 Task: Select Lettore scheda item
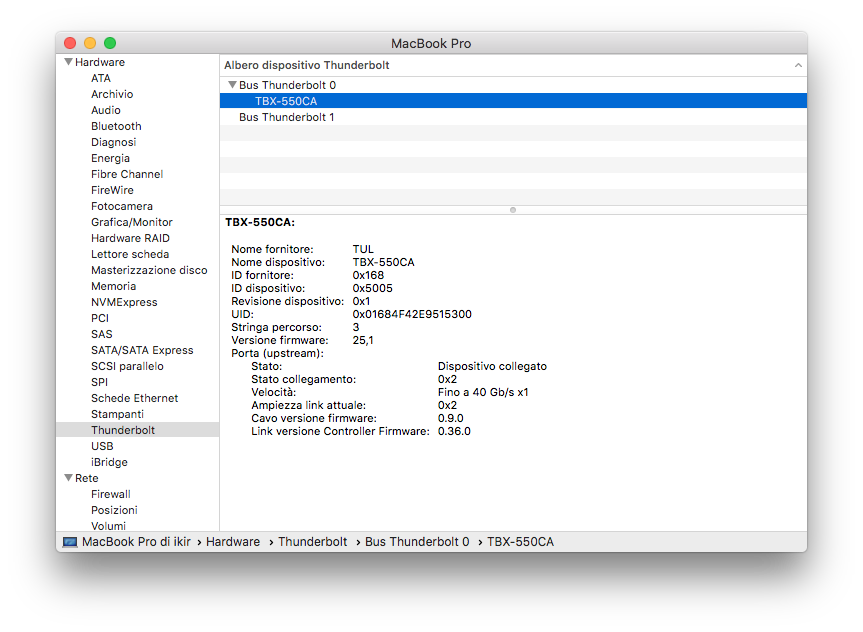pos(130,254)
